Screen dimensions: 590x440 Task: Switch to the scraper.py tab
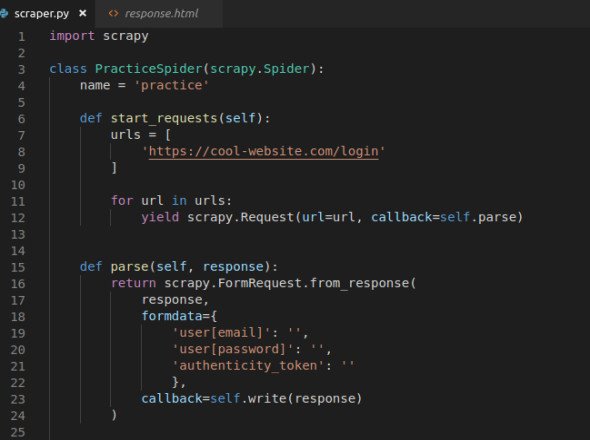[41, 14]
